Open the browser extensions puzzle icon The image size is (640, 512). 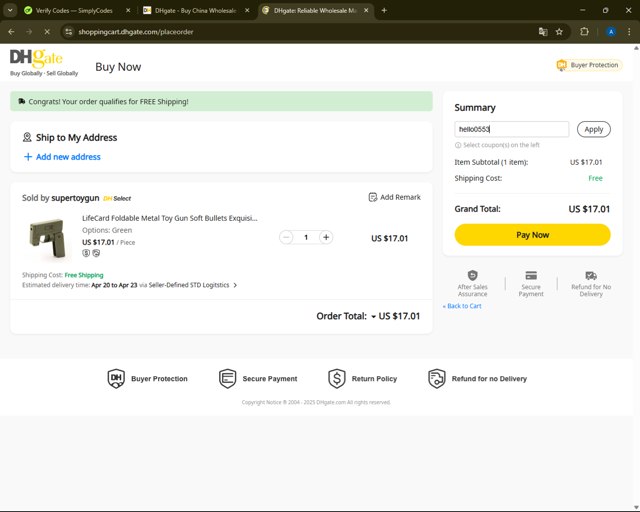tap(585, 31)
